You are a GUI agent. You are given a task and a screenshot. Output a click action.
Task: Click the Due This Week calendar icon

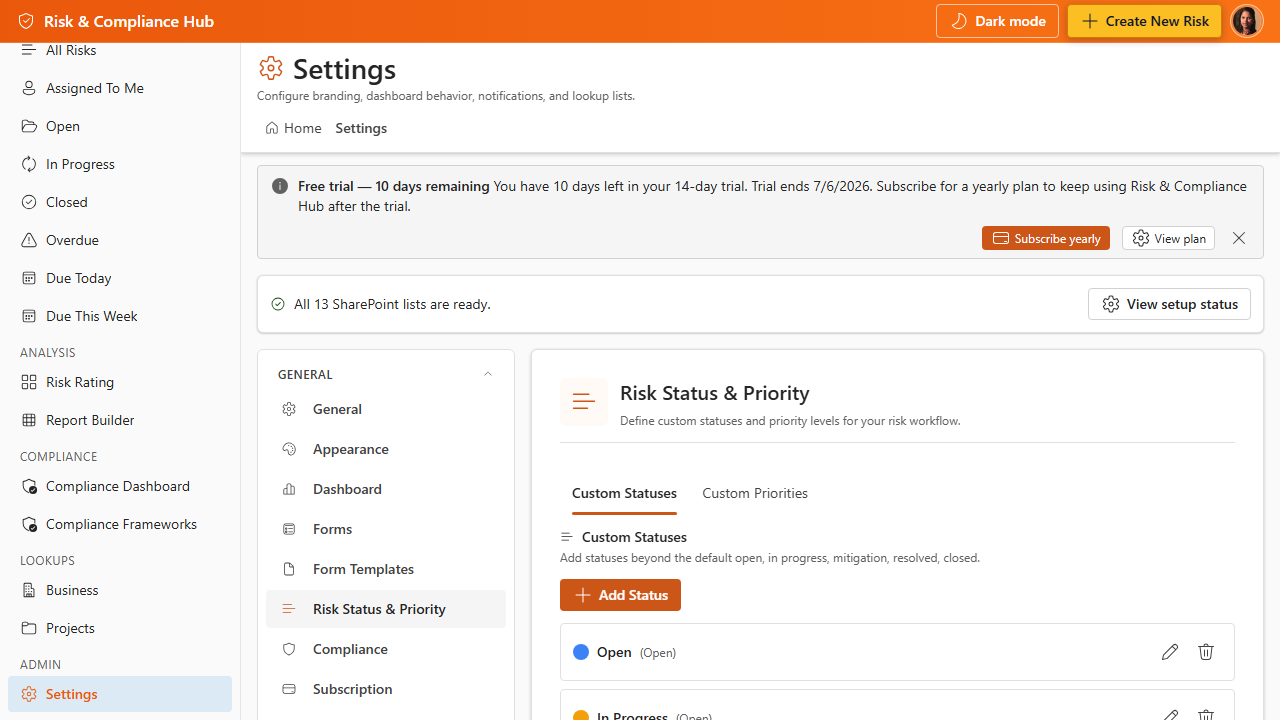[x=29, y=316]
